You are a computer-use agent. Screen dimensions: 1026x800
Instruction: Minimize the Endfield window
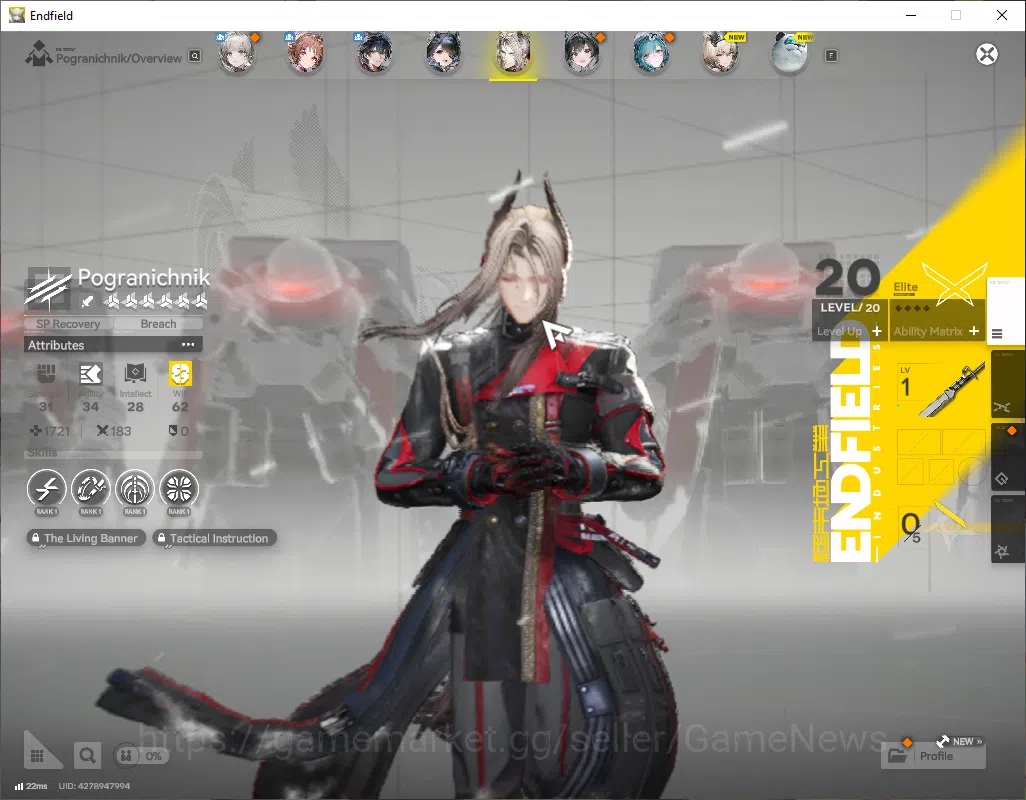[910, 15]
